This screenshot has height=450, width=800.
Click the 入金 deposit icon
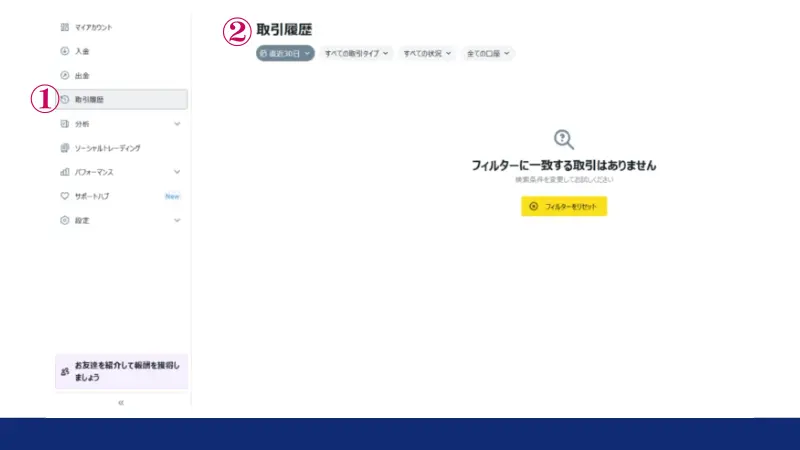pyautogui.click(x=65, y=51)
